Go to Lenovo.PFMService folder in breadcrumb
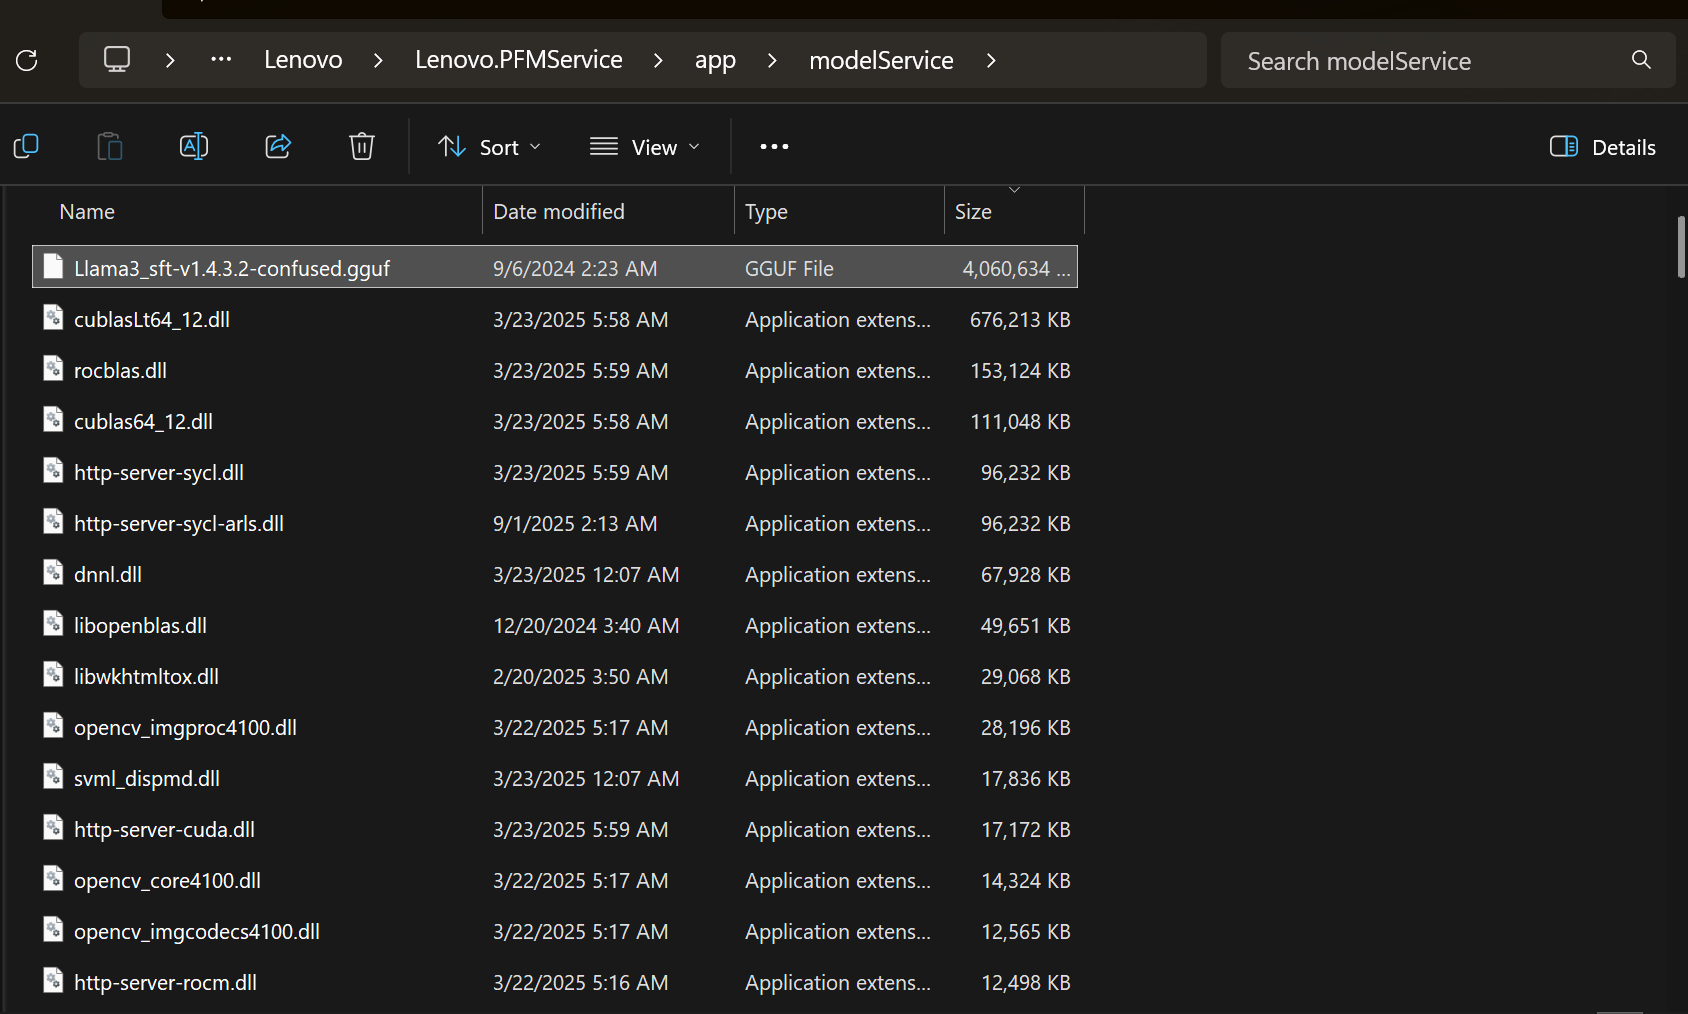Screen dimensions: 1688x1014 [519, 60]
